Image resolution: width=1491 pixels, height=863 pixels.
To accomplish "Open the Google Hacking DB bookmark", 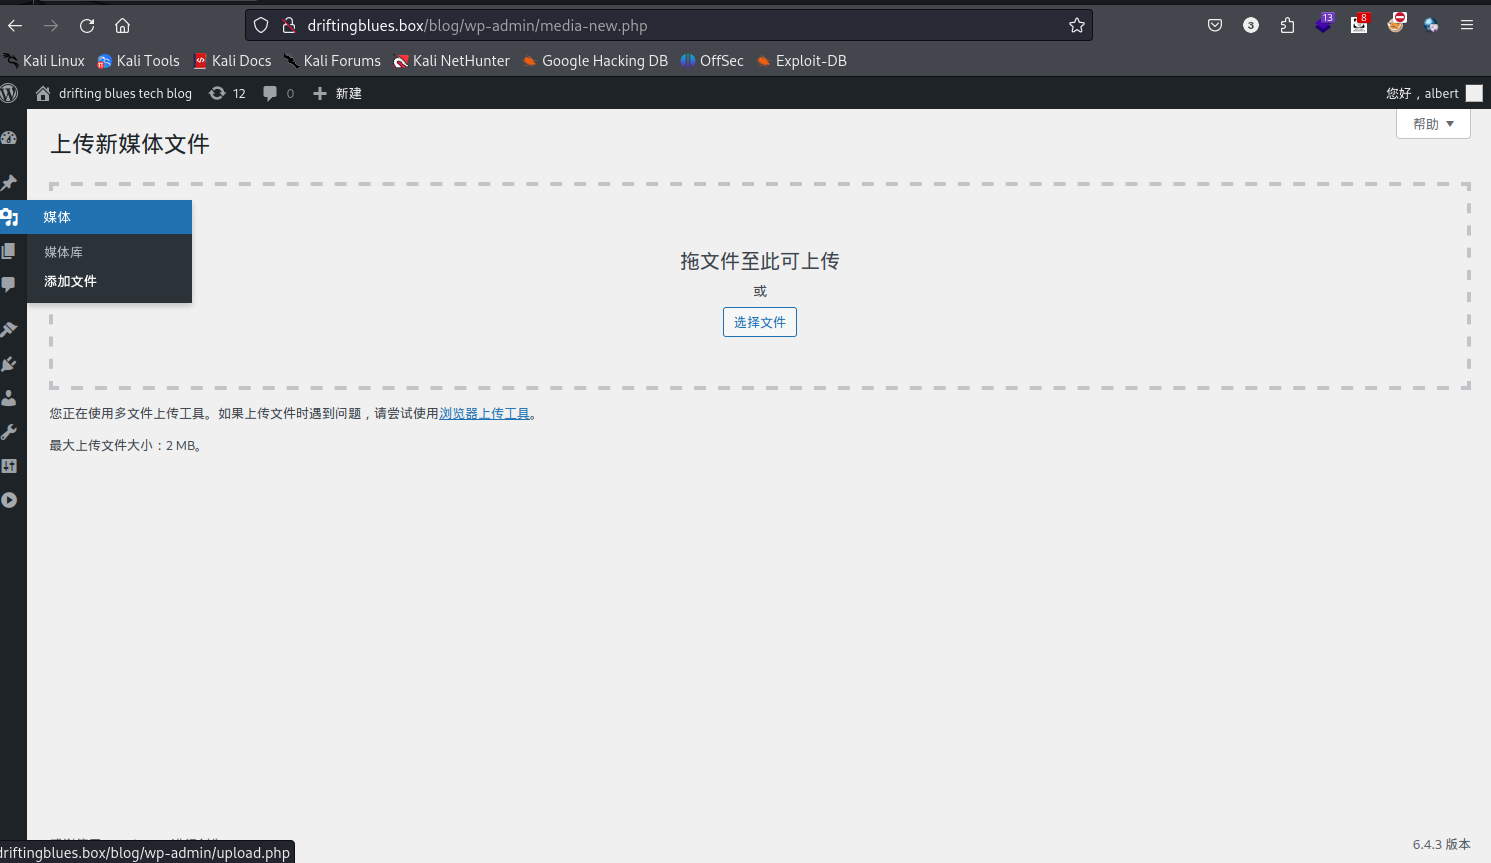I will pos(595,61).
